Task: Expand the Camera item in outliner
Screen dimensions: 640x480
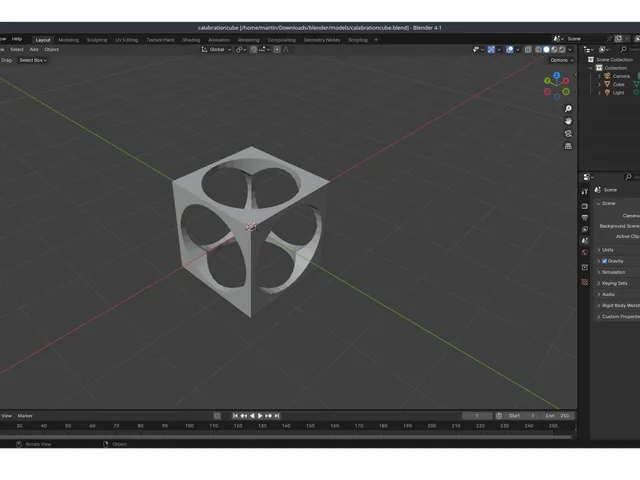Action: coord(599,76)
